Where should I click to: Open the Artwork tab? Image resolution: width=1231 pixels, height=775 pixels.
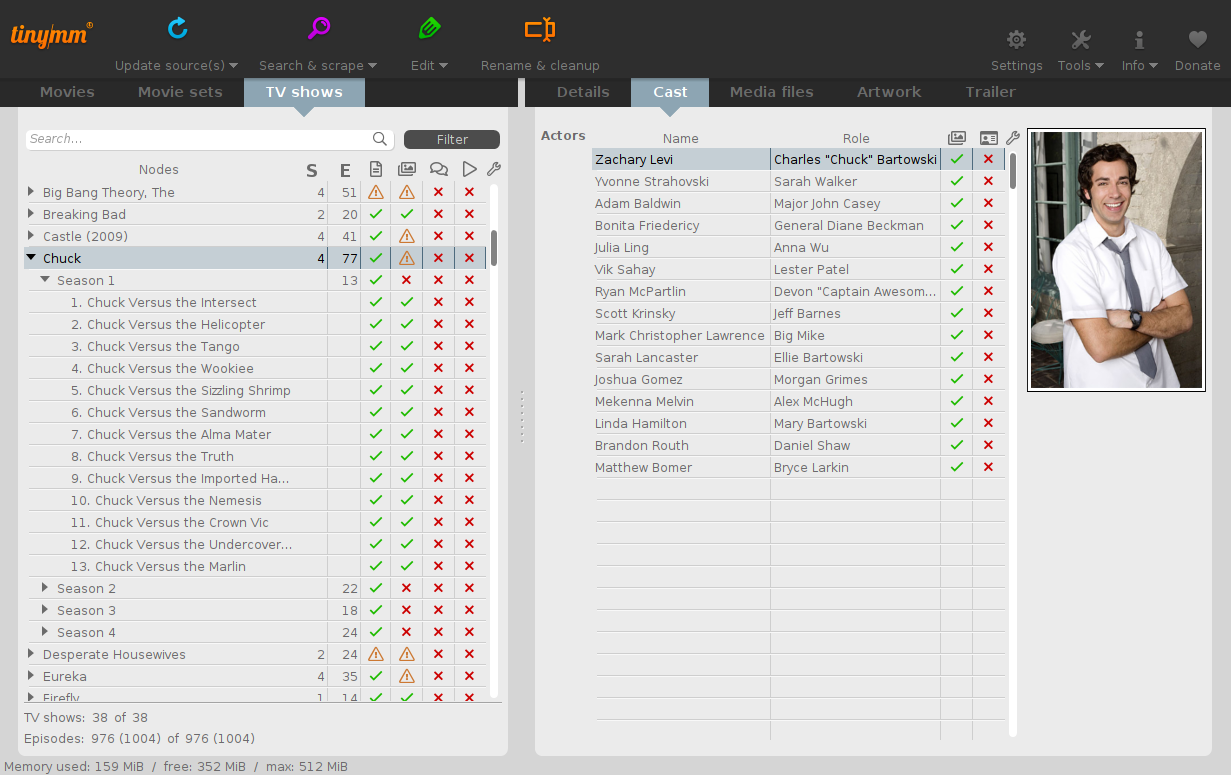point(889,92)
